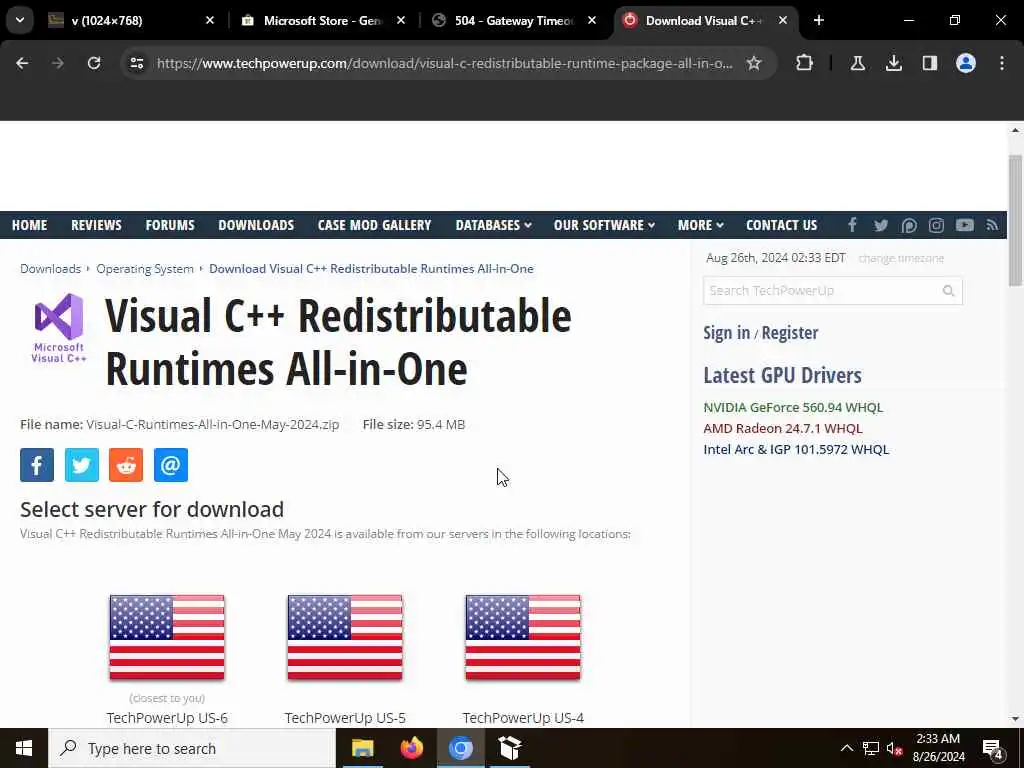This screenshot has width=1024, height=768.
Task: Click the Visual C++ Runtimes breadcrumb link
Action: pos(371,269)
